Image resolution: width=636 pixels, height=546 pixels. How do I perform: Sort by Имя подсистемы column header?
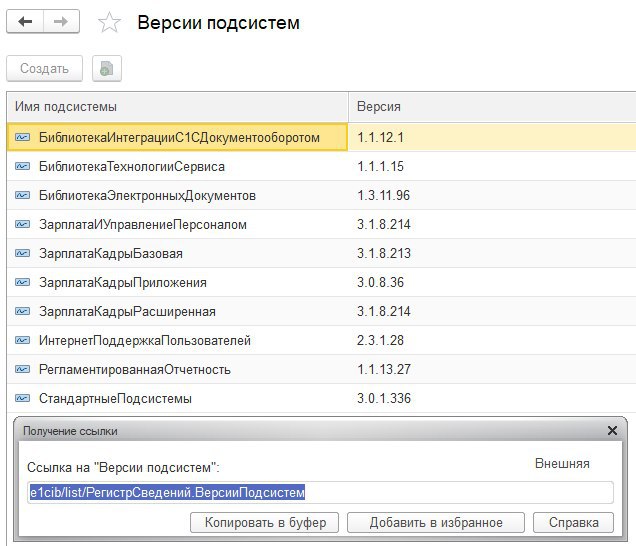tap(178, 107)
